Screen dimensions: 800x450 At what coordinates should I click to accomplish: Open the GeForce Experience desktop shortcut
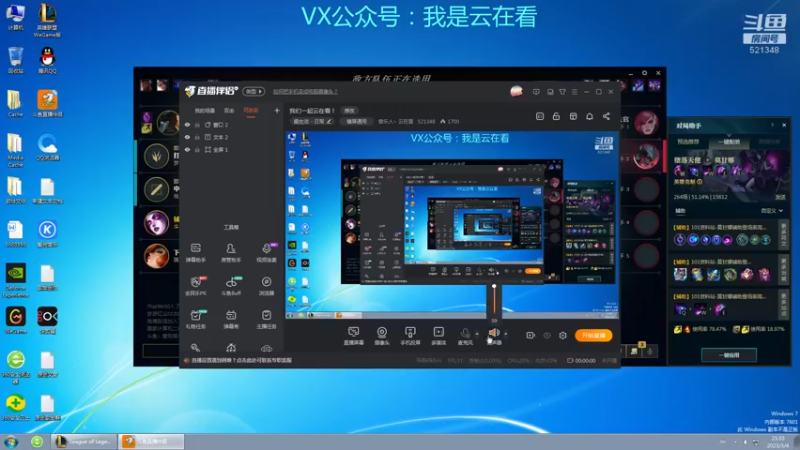coord(16,280)
